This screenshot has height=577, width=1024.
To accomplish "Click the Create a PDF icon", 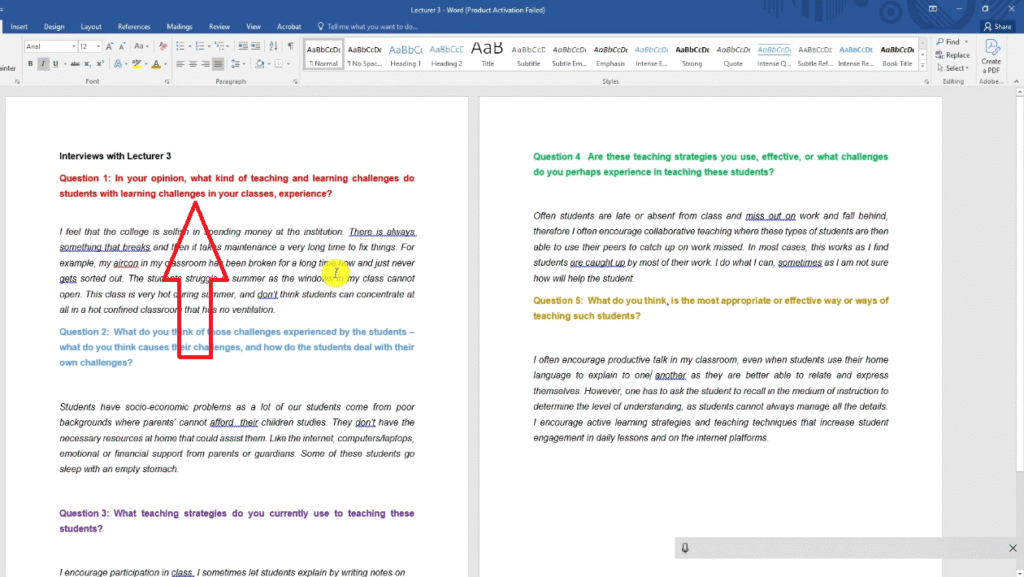I will point(991,54).
